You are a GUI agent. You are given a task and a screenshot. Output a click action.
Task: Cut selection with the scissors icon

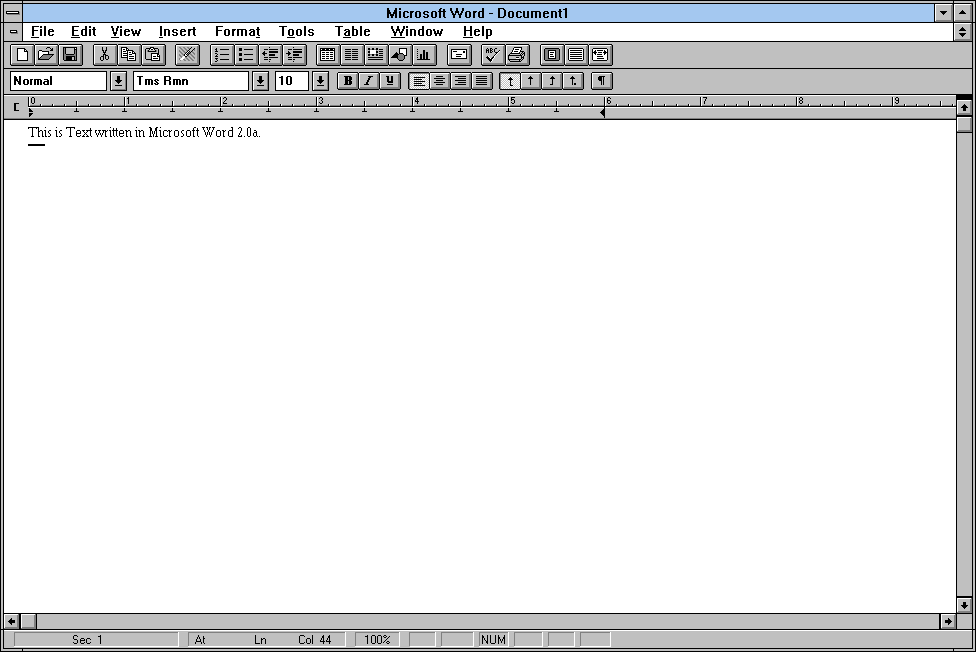pos(105,55)
